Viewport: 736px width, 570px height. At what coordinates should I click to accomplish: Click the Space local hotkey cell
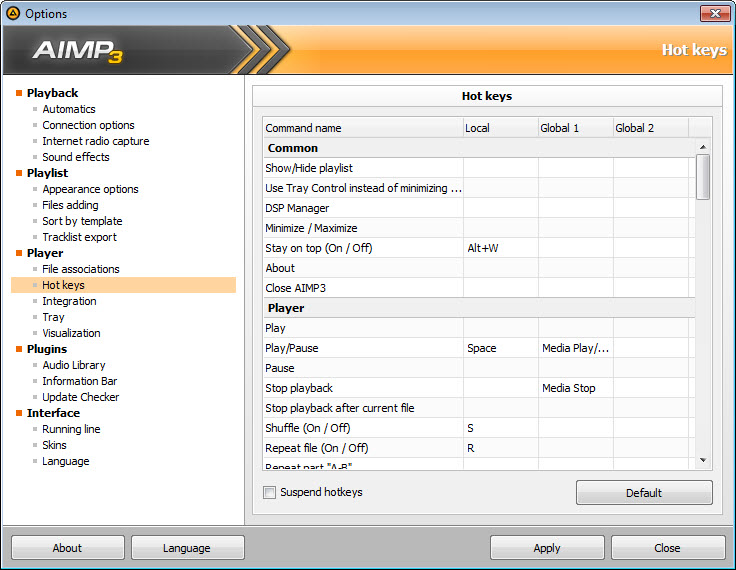500,348
